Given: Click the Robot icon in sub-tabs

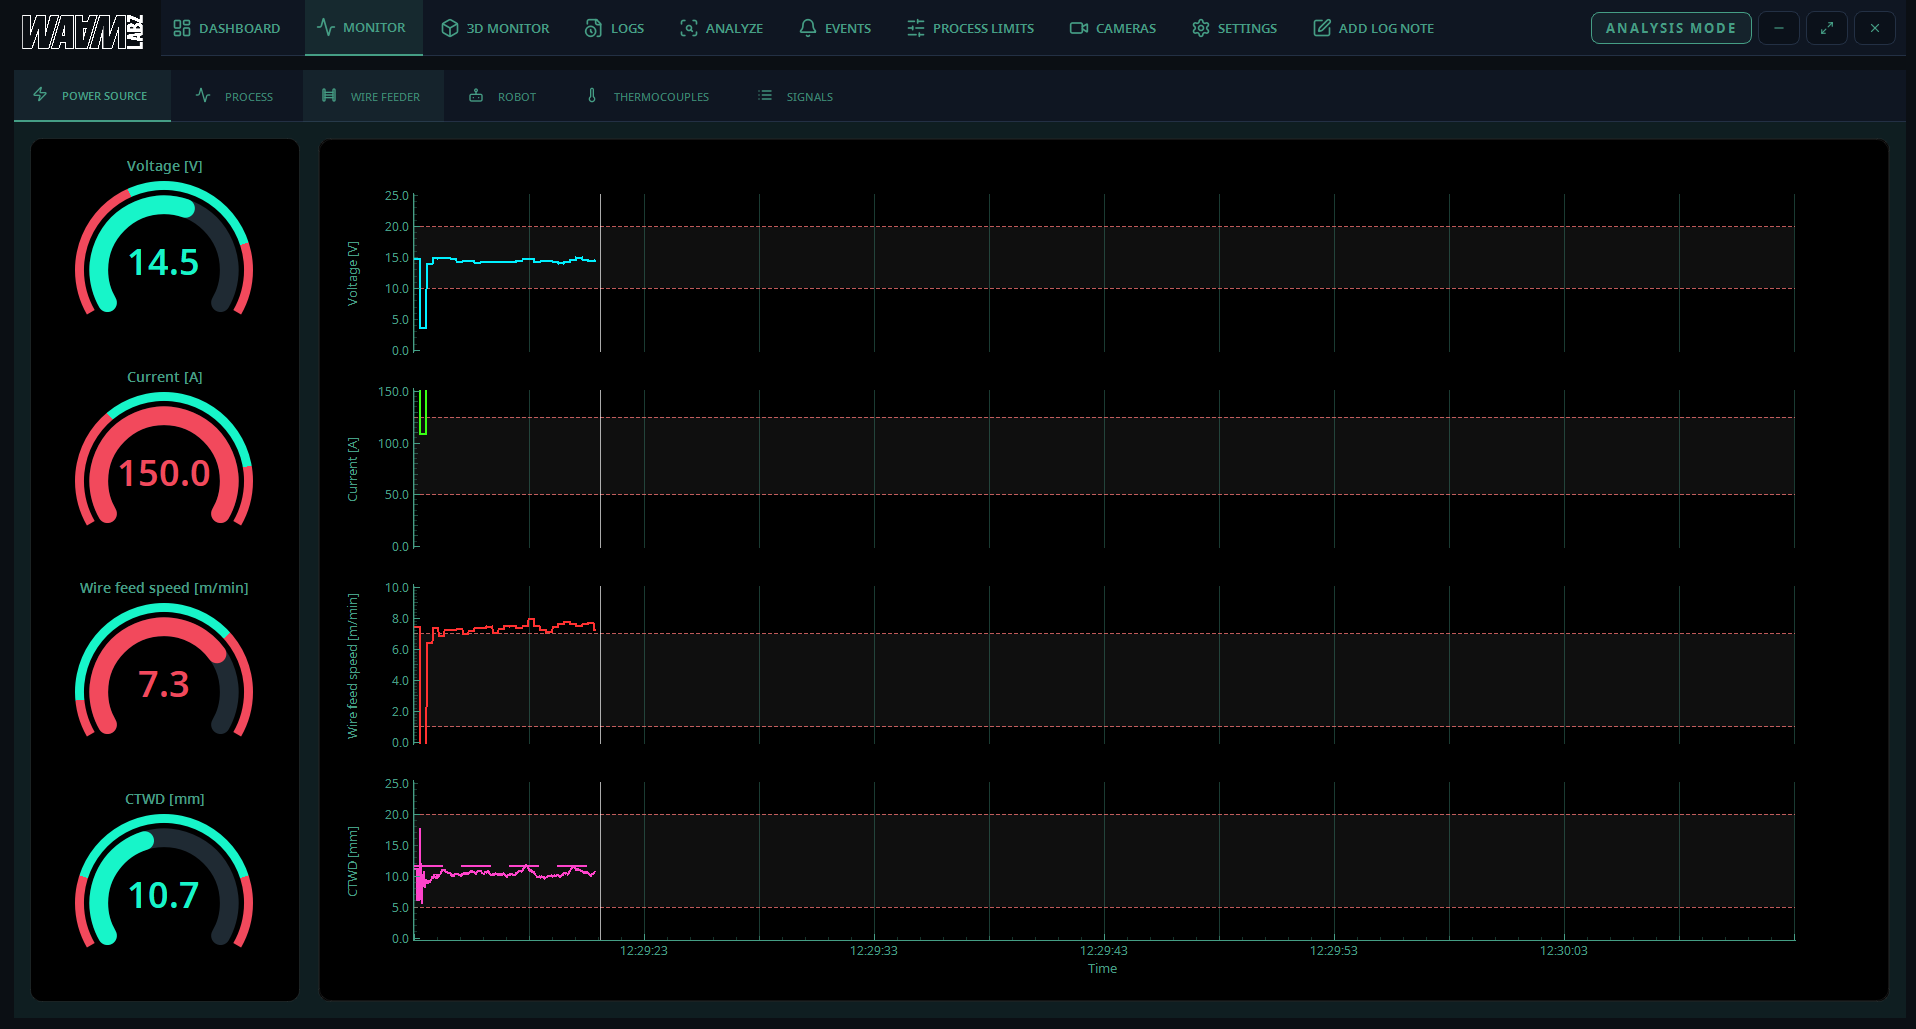Looking at the screenshot, I should pyautogui.click(x=476, y=96).
